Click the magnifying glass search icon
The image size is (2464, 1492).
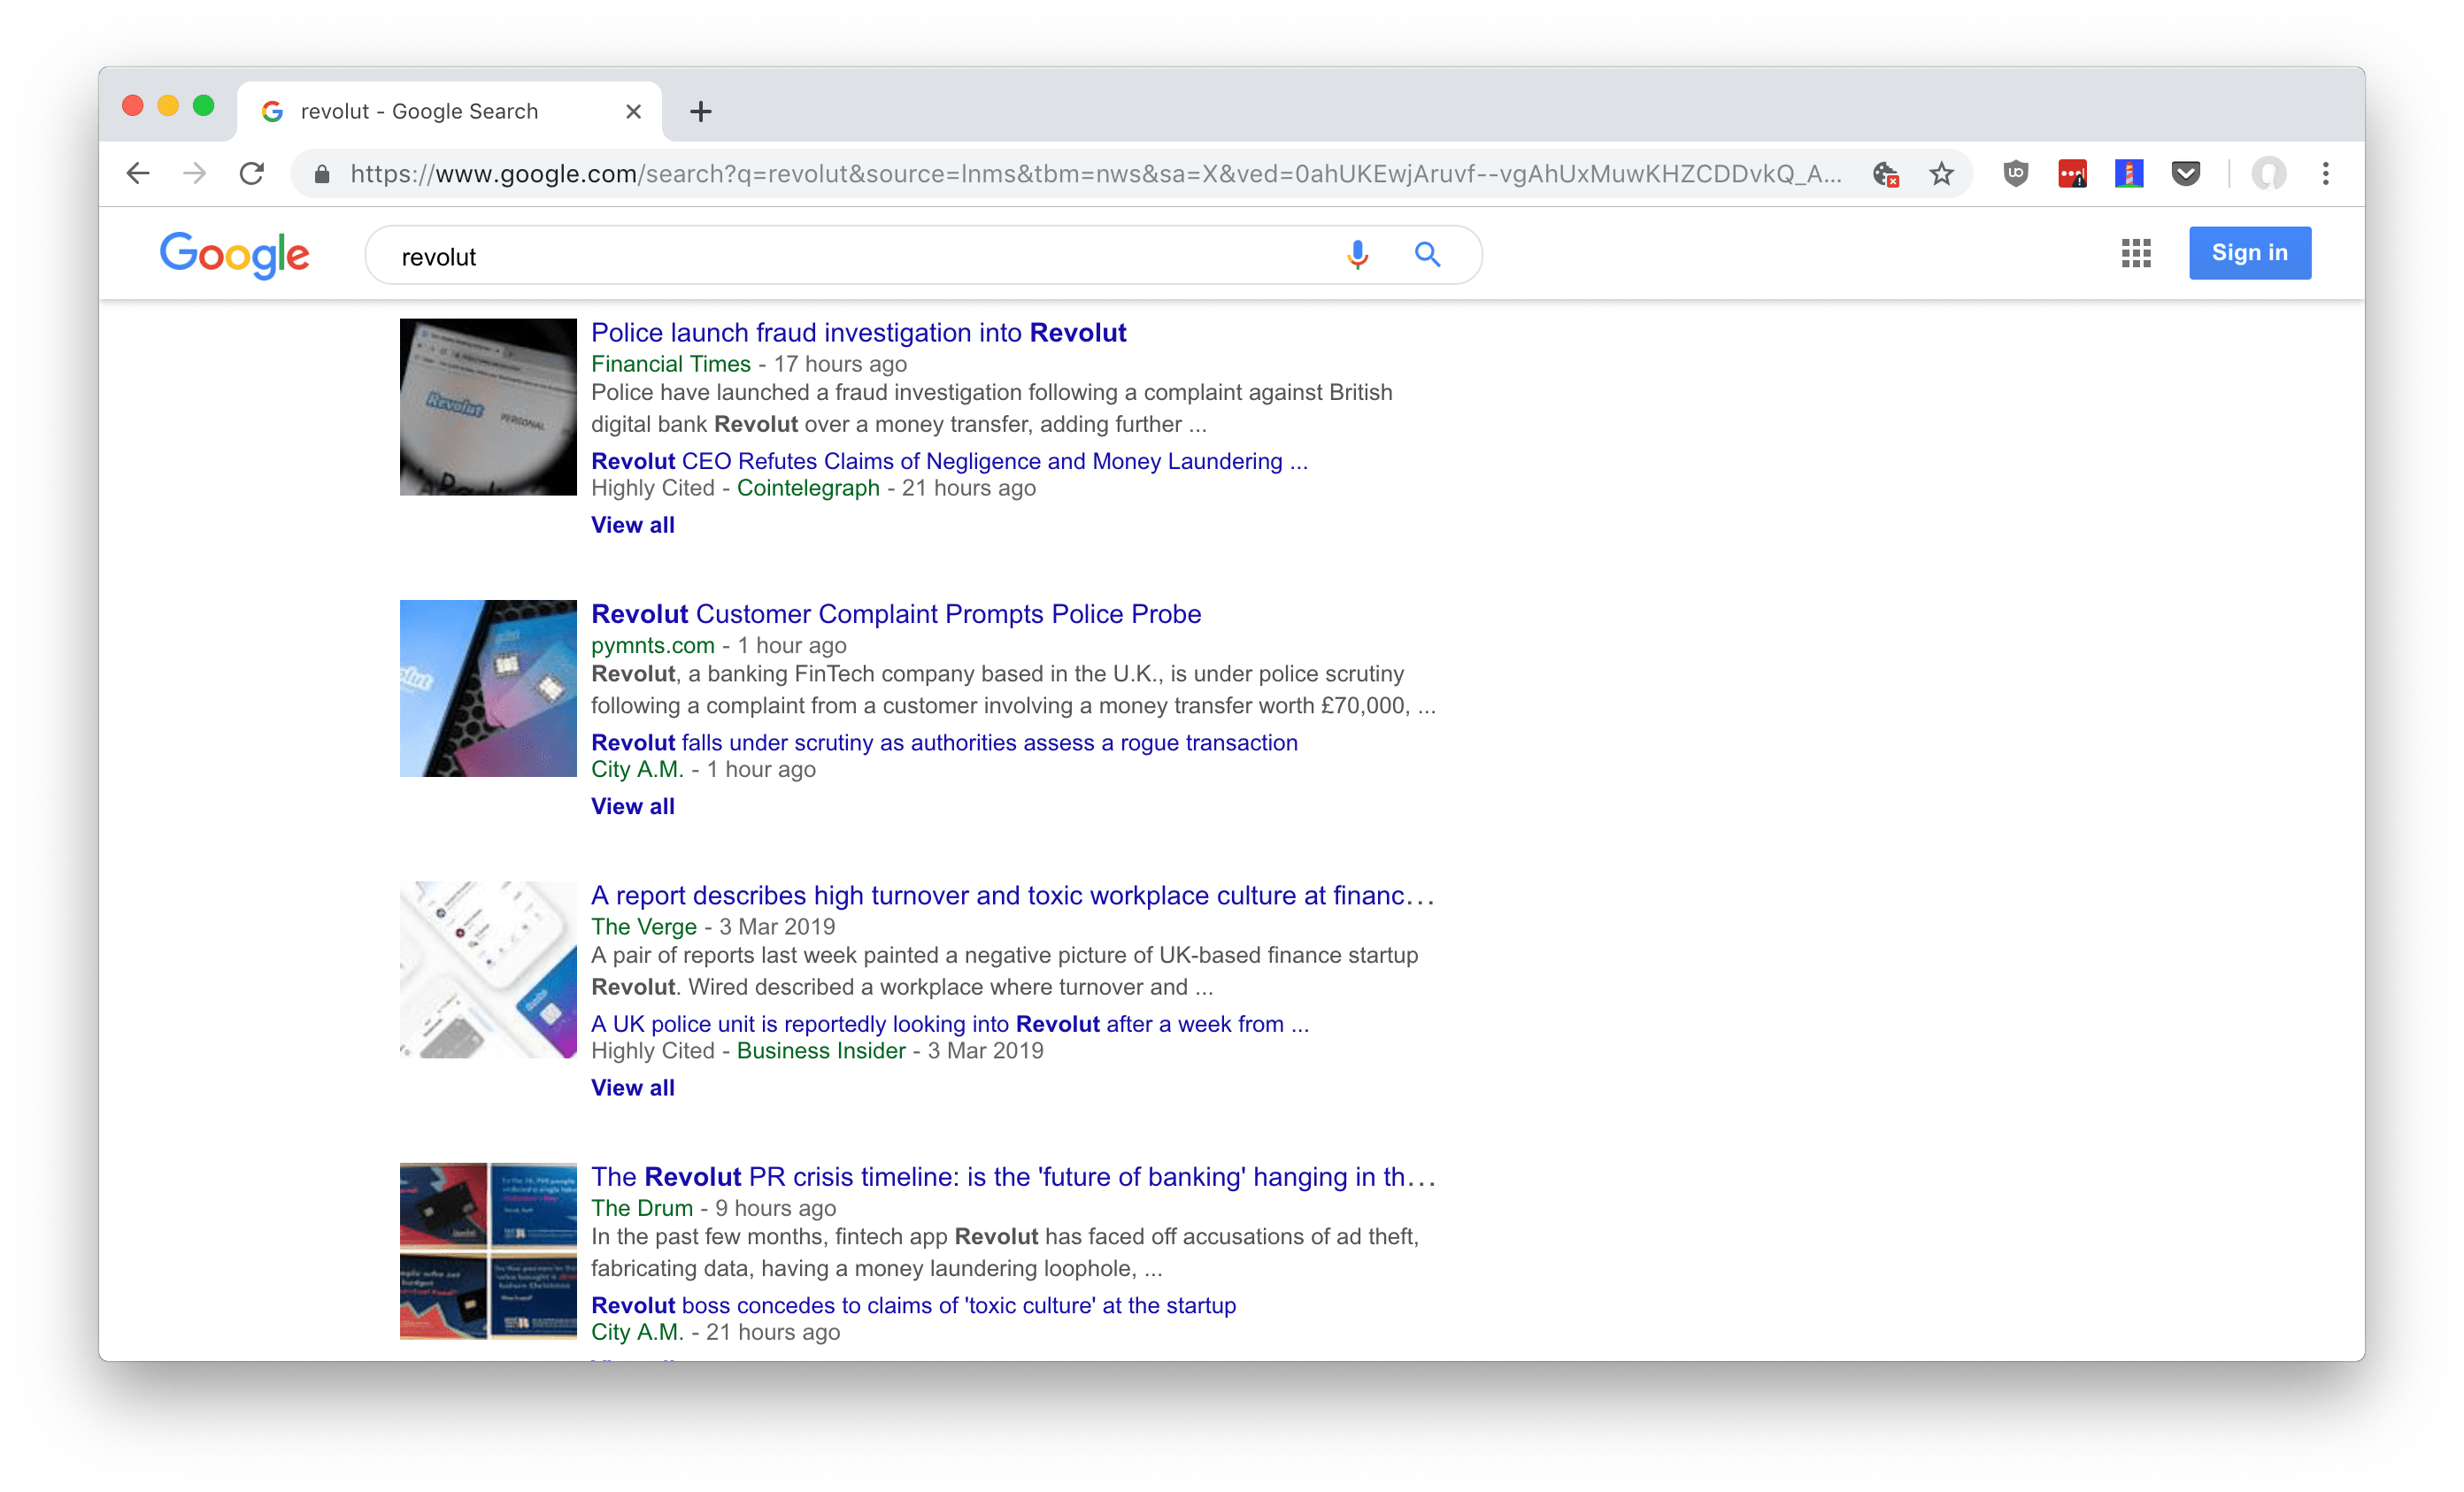1427,256
